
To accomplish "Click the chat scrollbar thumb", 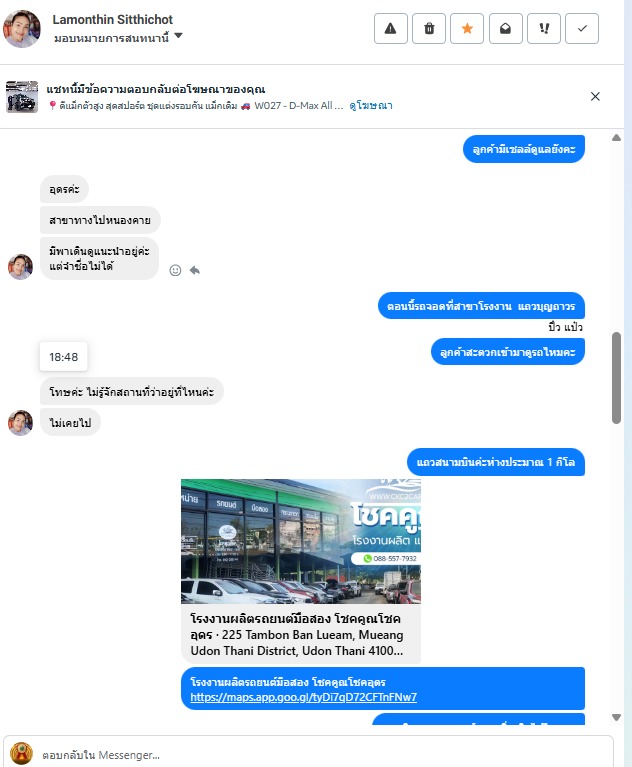I will [616, 378].
